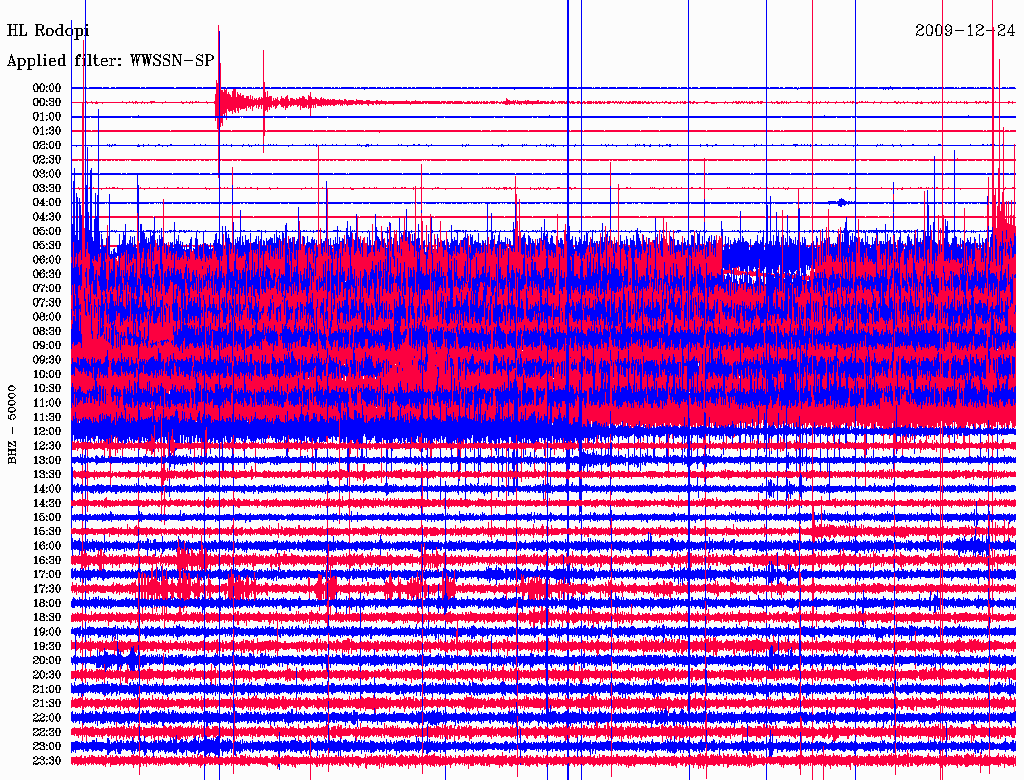
Task: Click the earthquake onset on the 00:30 trace
Action: (x=217, y=102)
